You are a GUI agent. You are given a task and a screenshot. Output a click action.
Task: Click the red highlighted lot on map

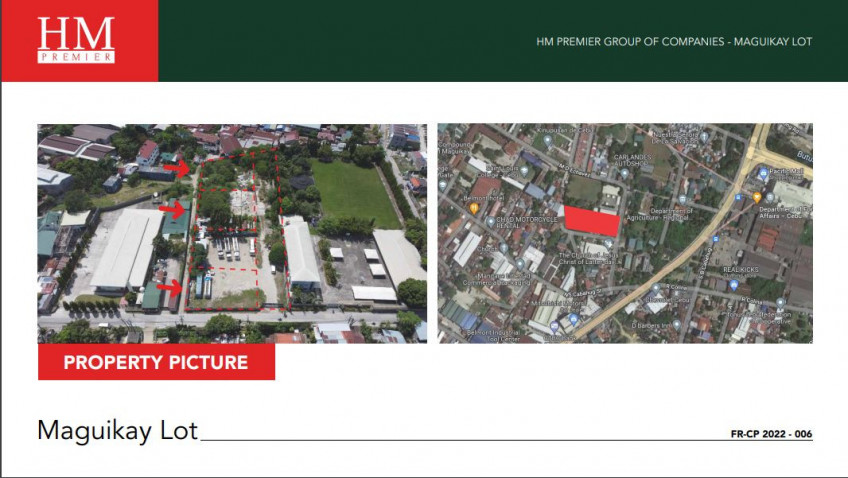click(x=592, y=221)
